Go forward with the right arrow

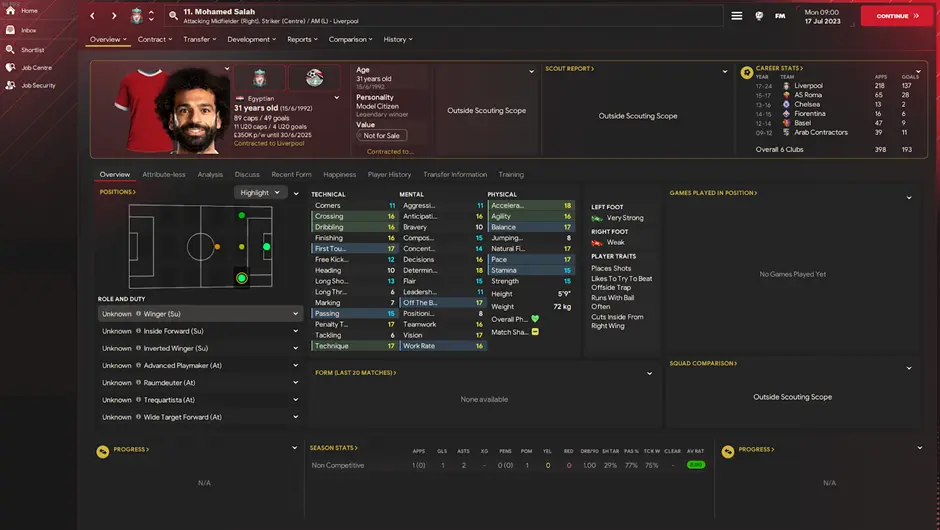114,16
